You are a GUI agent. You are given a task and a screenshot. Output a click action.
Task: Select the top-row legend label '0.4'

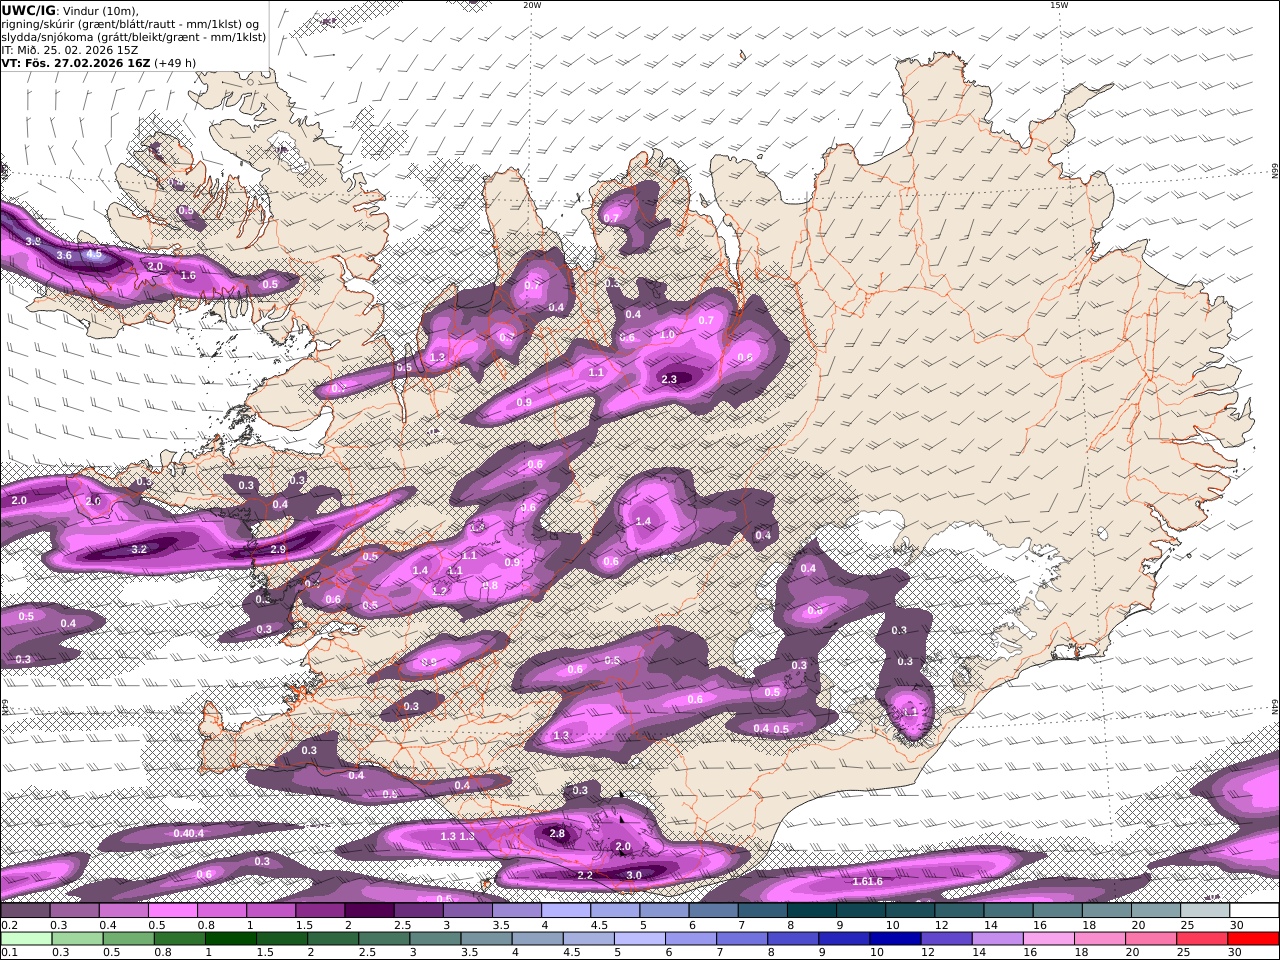[108, 925]
